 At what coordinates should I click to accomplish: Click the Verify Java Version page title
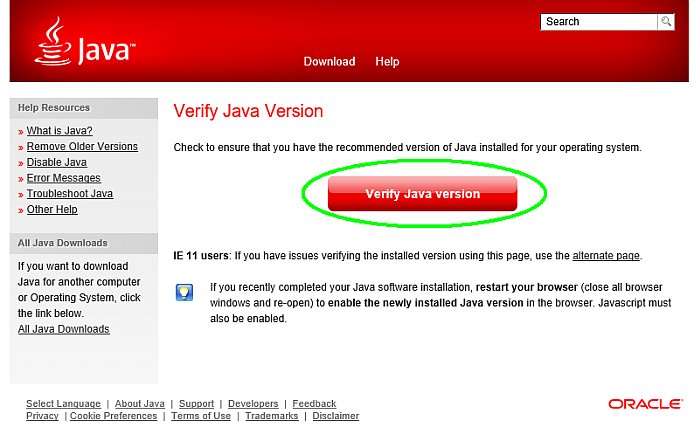tap(248, 111)
